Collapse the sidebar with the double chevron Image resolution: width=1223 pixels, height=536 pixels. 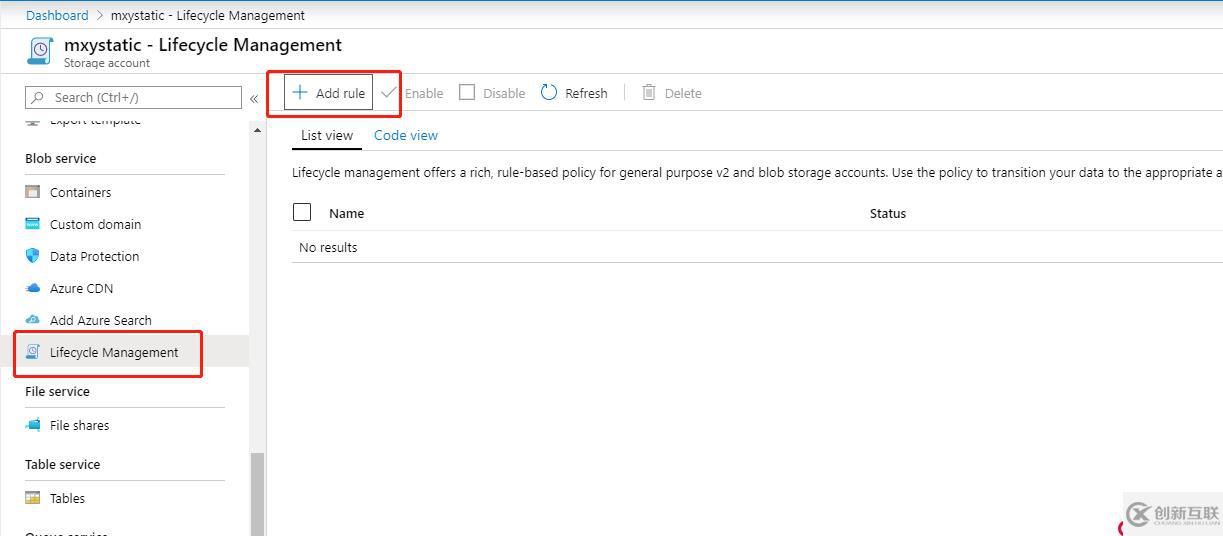254,98
